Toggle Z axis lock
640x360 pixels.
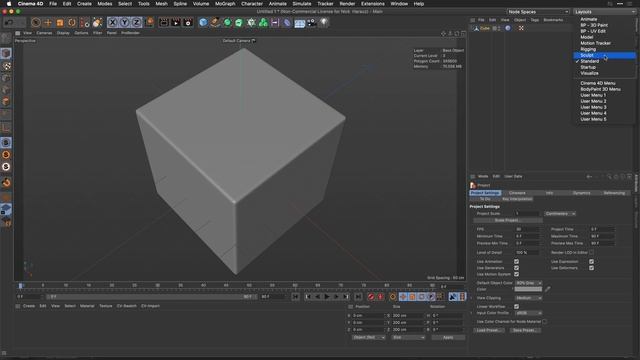click(x=136, y=23)
